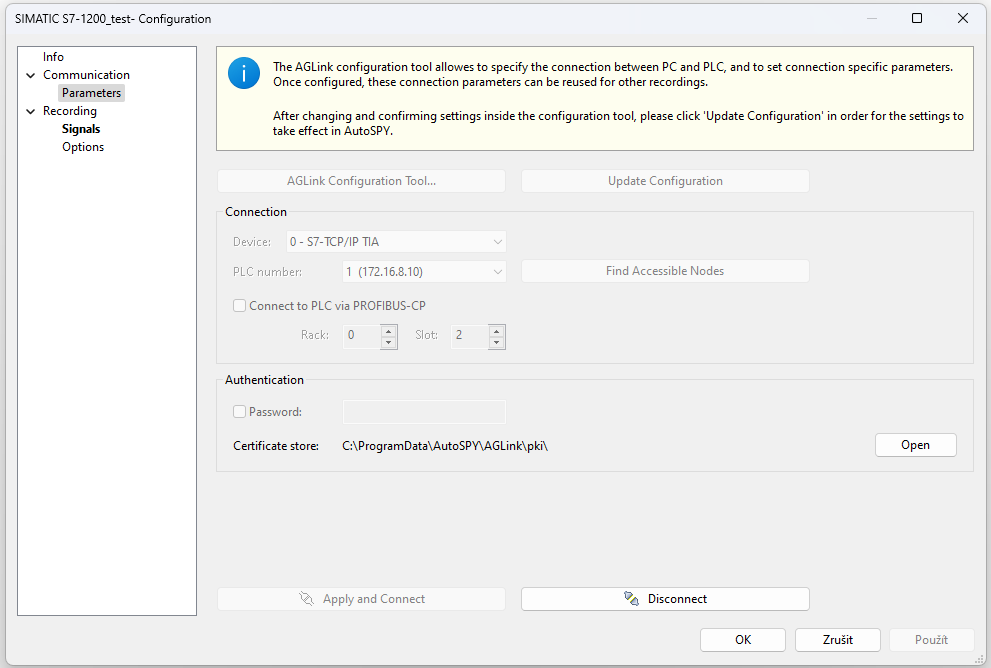Increase the Rack value with its up arrow
This screenshot has width=991, height=668.
point(389,331)
